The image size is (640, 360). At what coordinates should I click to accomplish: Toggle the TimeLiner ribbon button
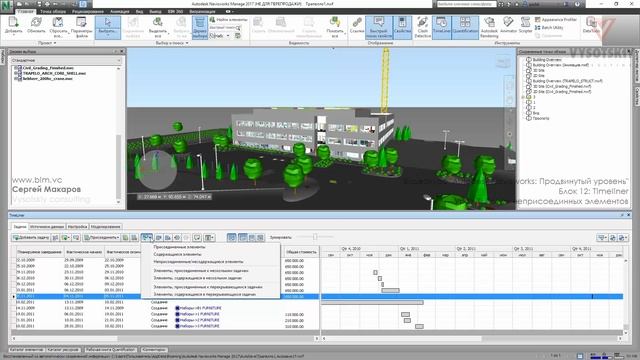coord(441,27)
